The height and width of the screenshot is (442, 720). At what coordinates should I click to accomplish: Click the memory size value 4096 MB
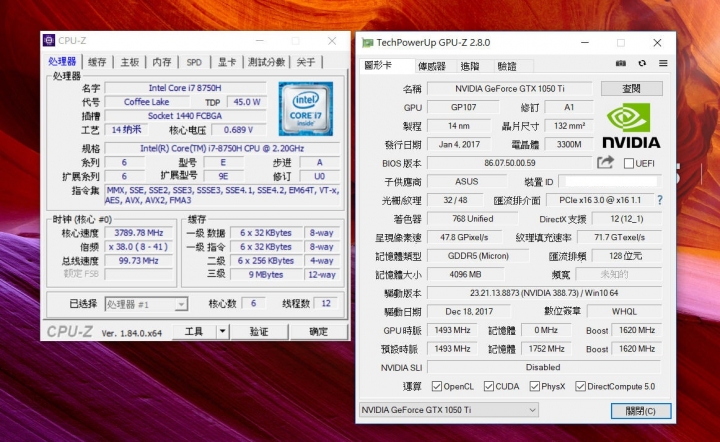465,274
